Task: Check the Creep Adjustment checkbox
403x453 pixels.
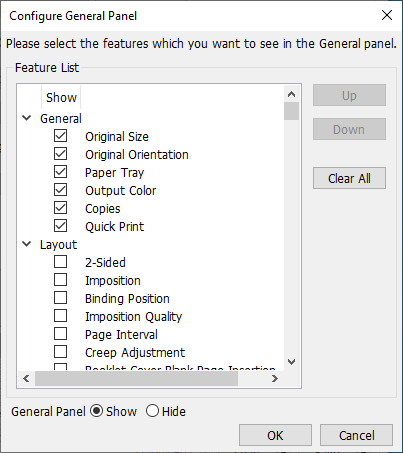Action: [x=60, y=352]
